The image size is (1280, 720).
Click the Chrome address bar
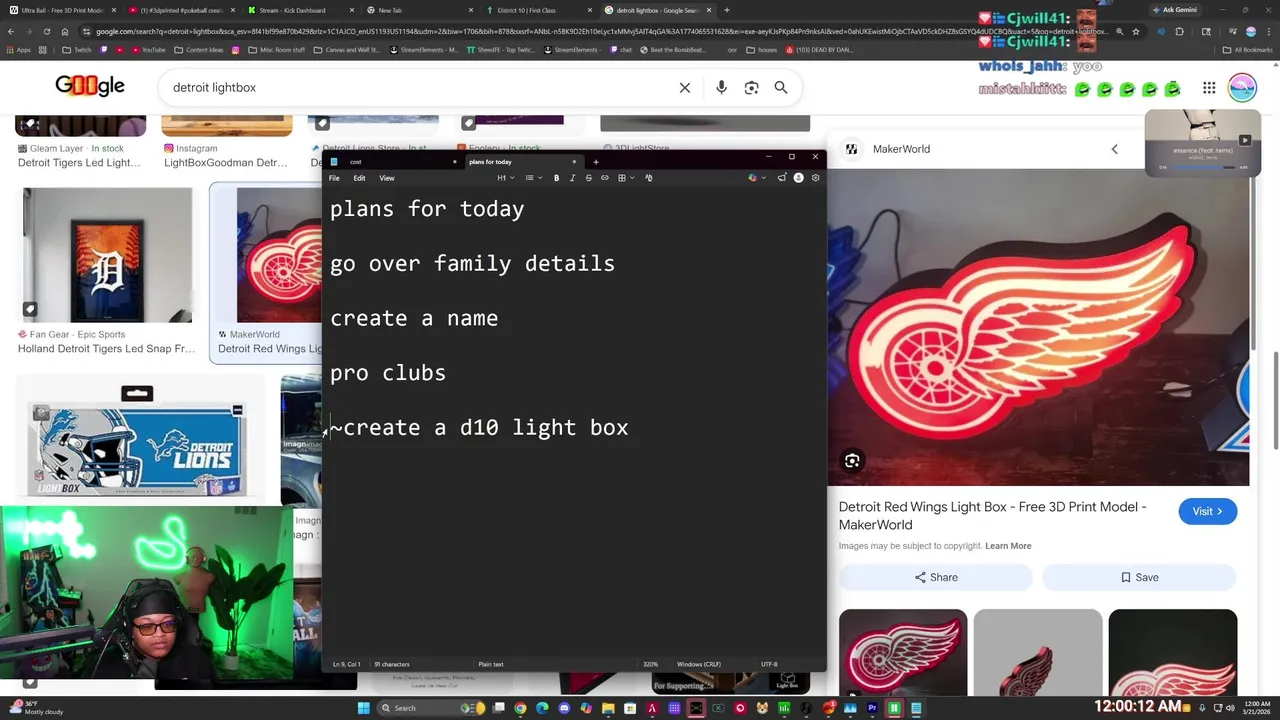600,31
